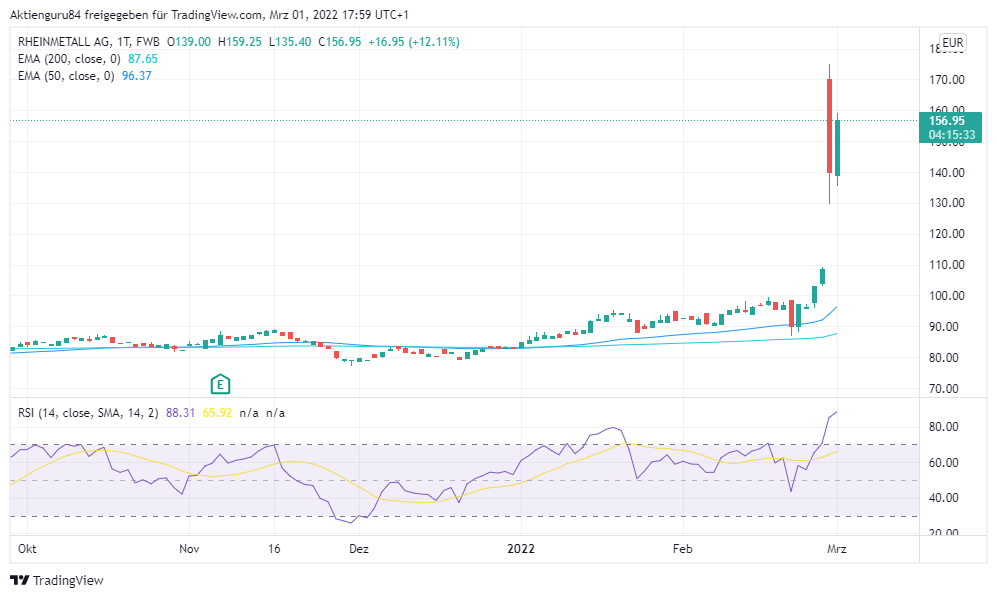The height and width of the screenshot is (598, 997).
Task: Select the RHEINMETALL AG symbol title
Action: coord(64,42)
